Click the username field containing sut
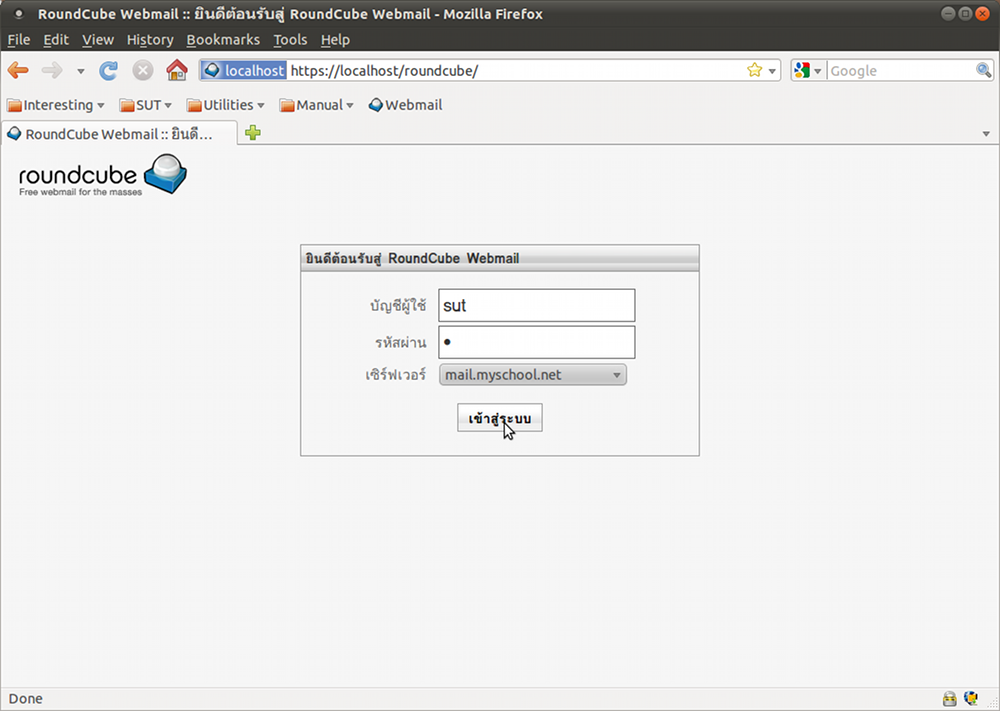This screenshot has height=711, width=1000. pos(536,305)
